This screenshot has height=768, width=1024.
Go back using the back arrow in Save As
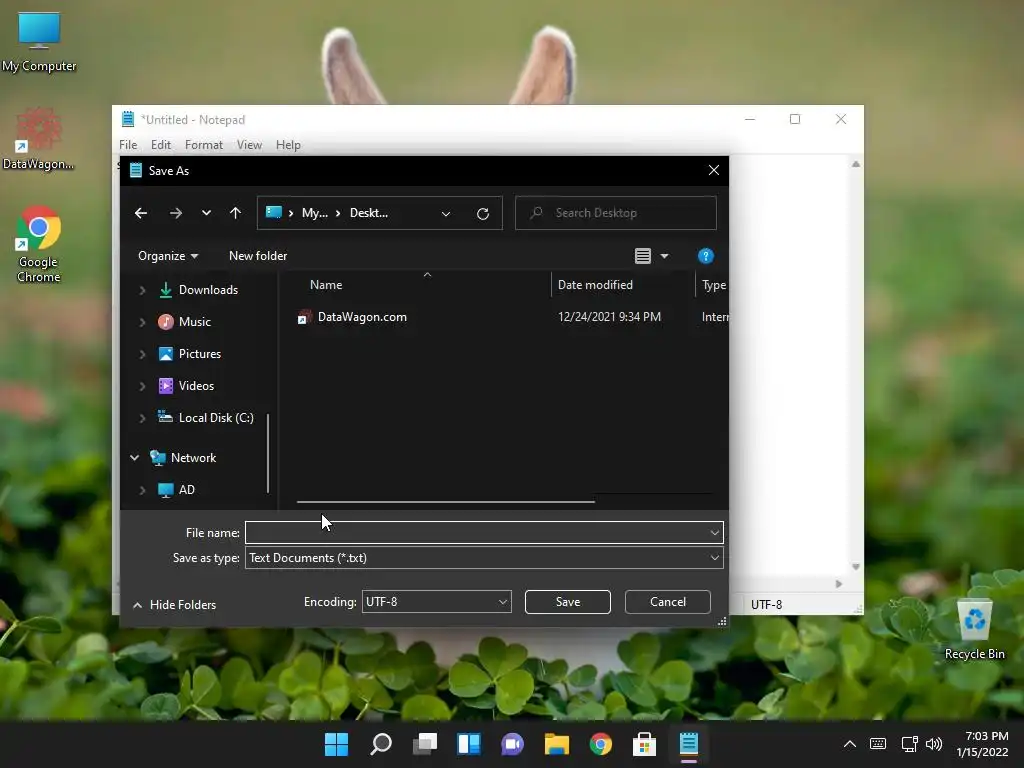pyautogui.click(x=141, y=213)
